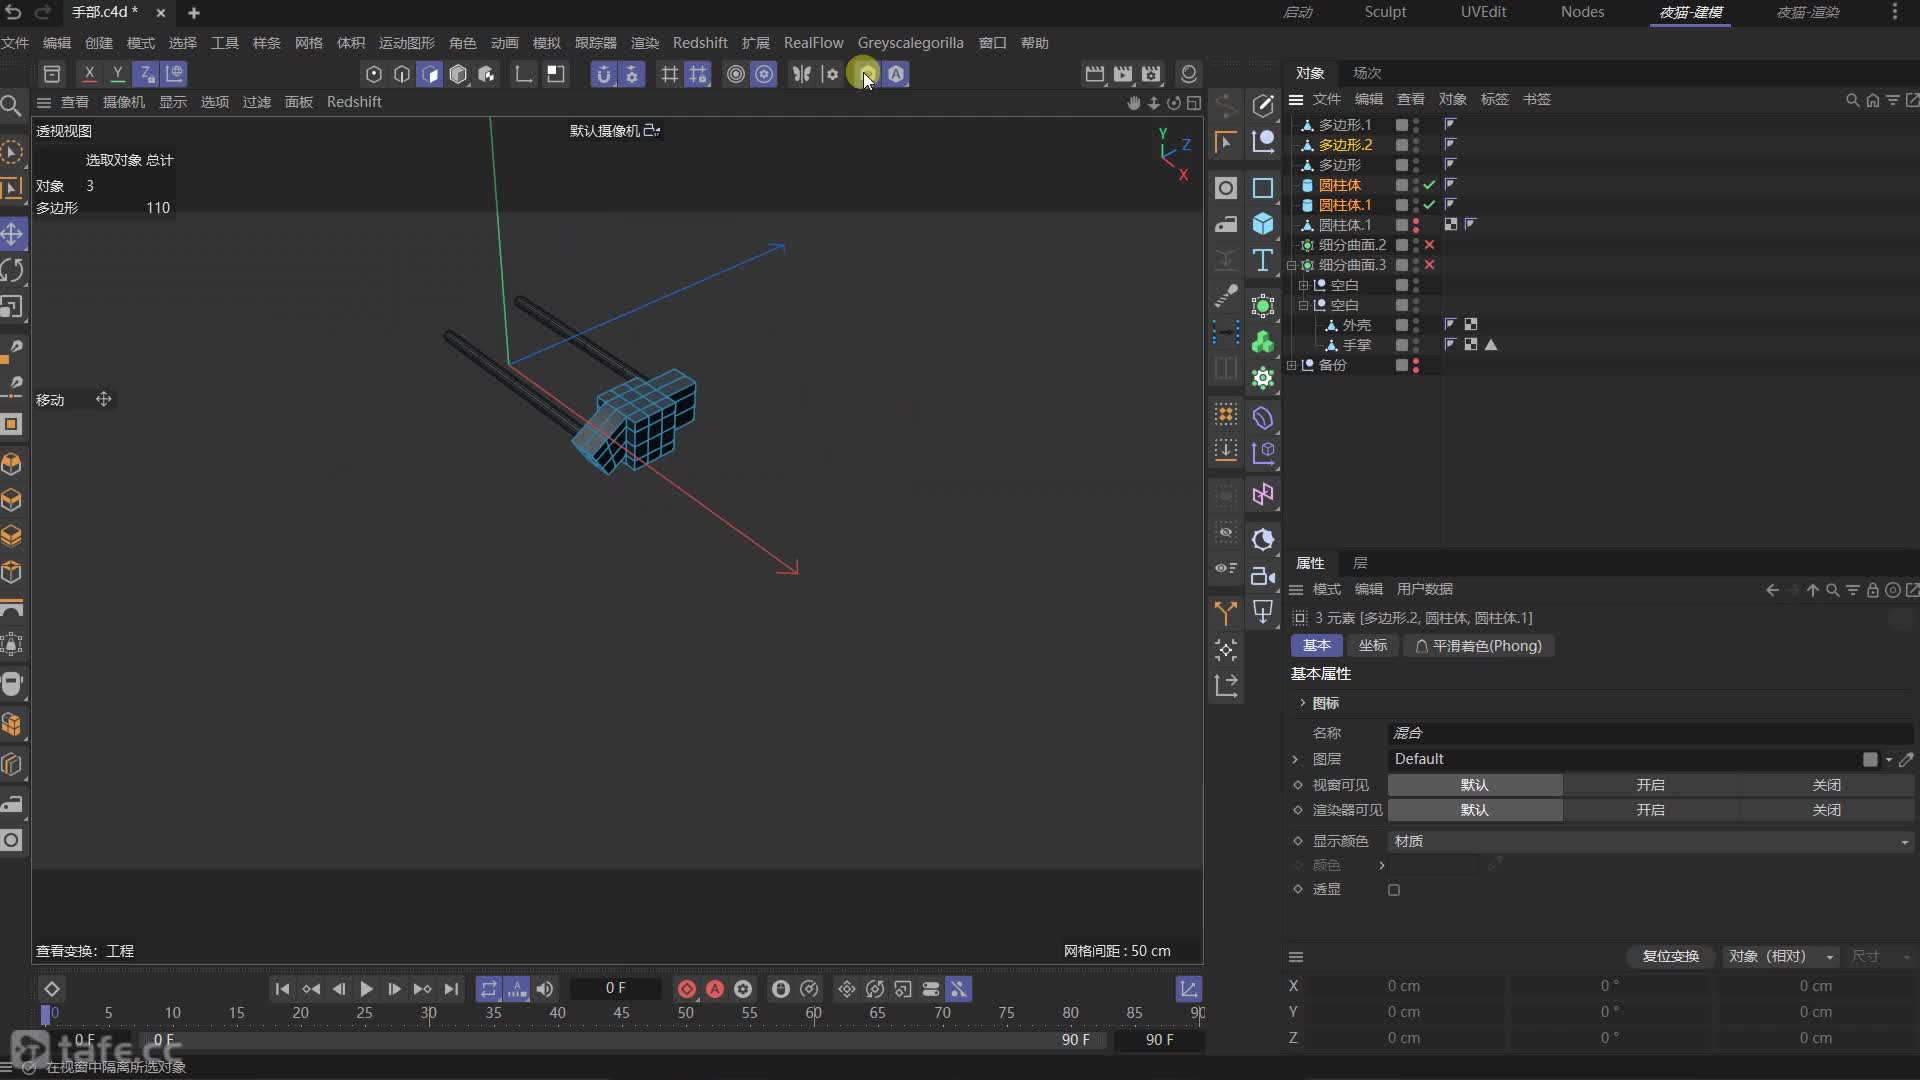1920x1080 pixels.
Task: Expand the first 空白 null node
Action: pyautogui.click(x=1303, y=285)
